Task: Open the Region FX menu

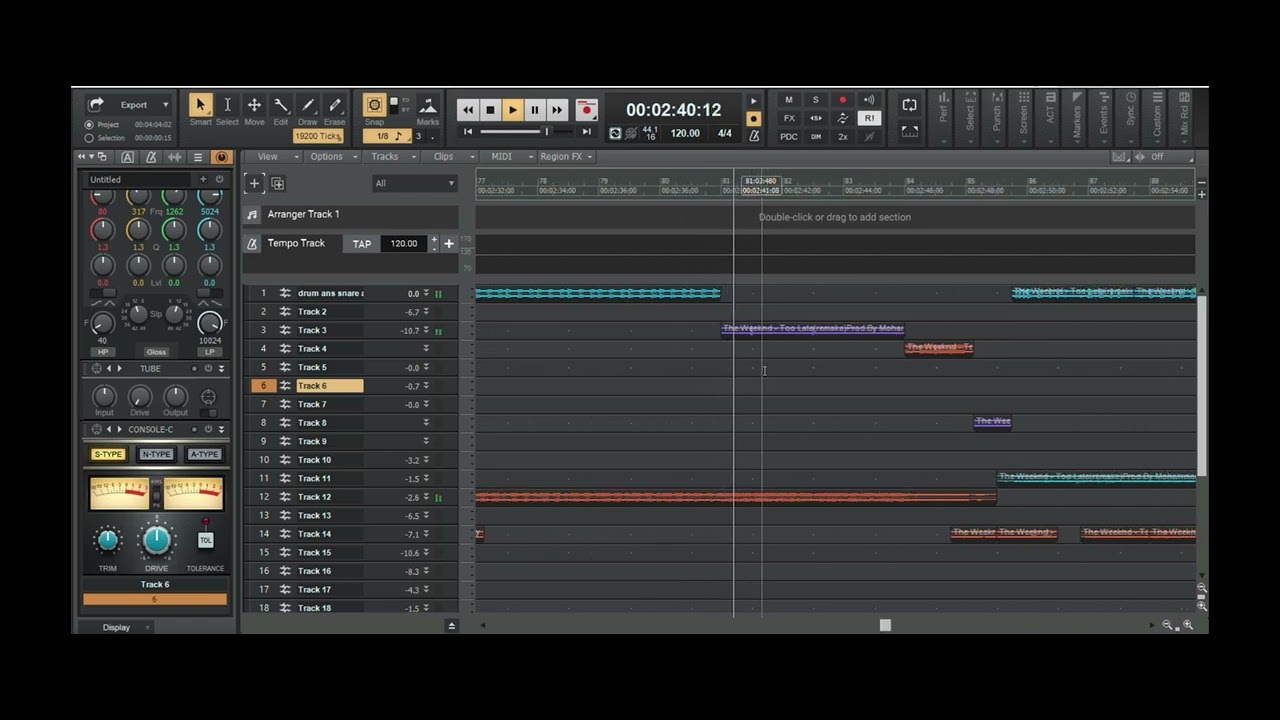Action: point(565,157)
